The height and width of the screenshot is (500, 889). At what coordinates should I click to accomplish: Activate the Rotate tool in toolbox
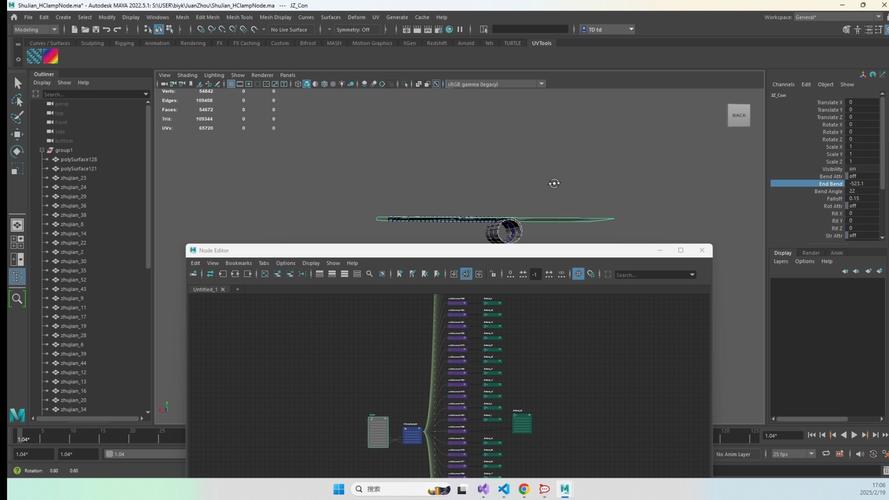click(x=17, y=151)
